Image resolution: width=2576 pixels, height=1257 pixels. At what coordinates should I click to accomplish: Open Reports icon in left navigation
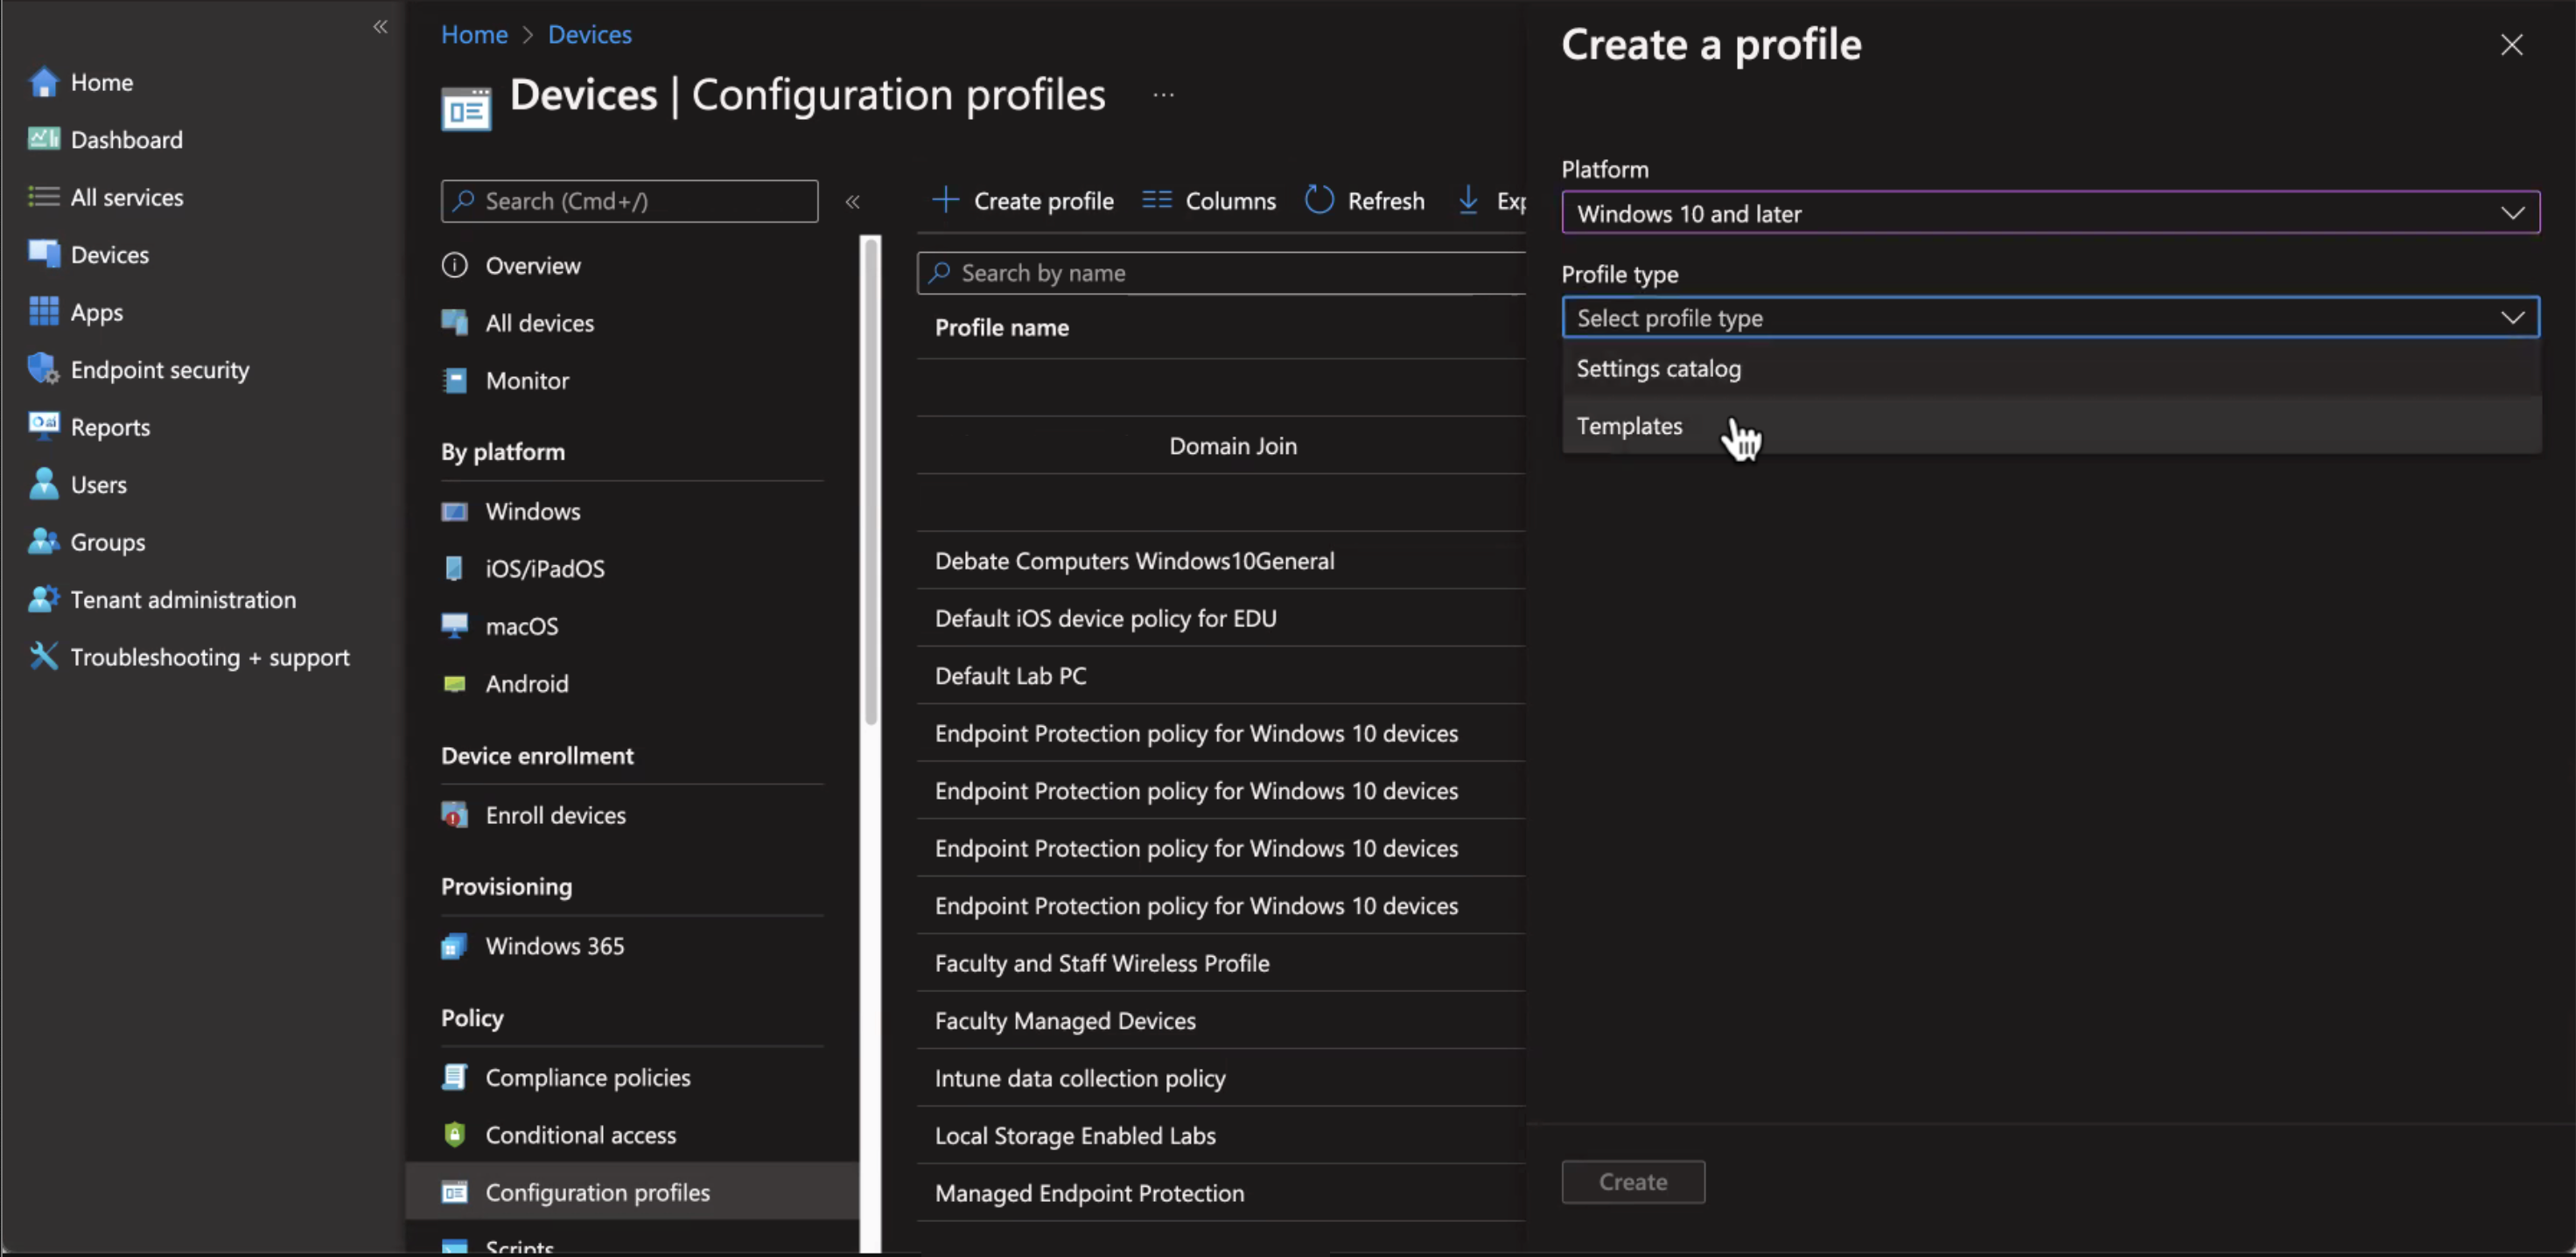click(43, 426)
